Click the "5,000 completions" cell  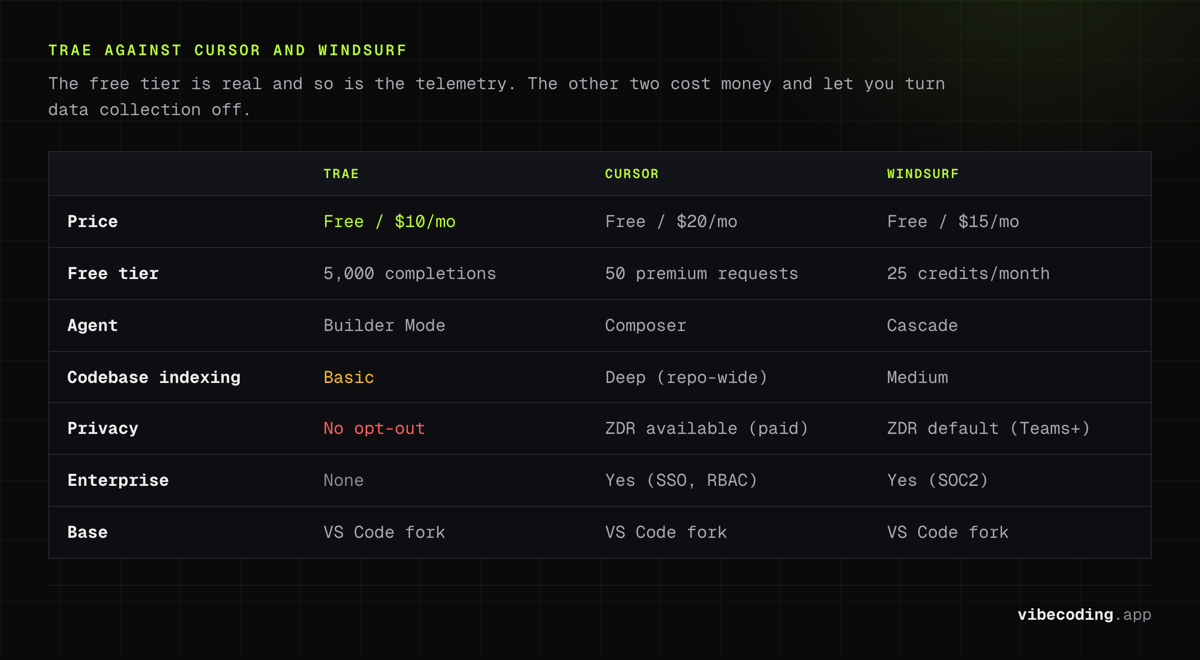pyautogui.click(x=410, y=274)
